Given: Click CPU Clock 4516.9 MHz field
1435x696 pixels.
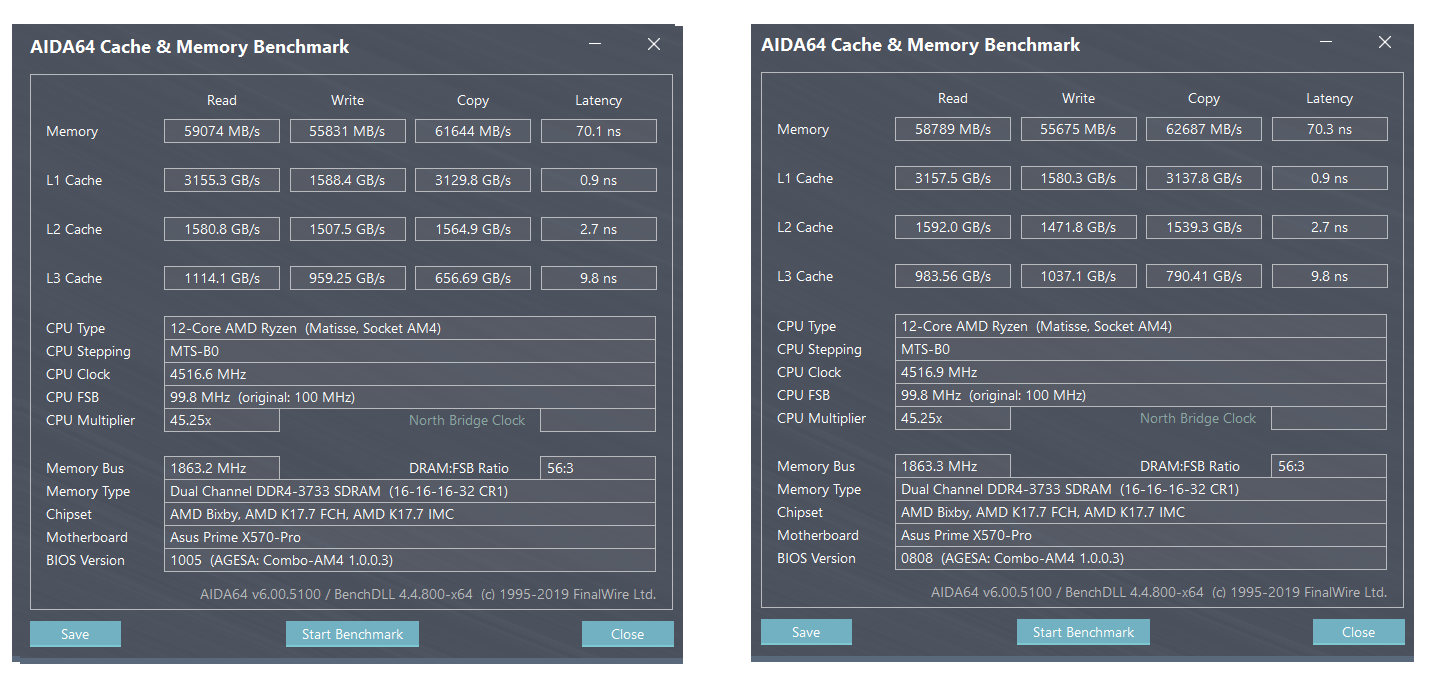Looking at the screenshot, I should click(1141, 372).
